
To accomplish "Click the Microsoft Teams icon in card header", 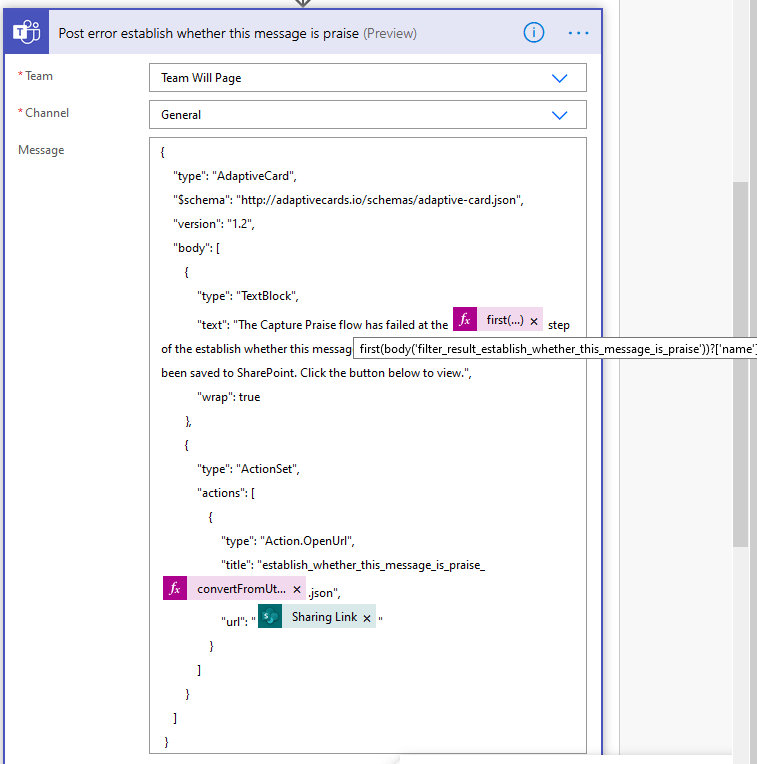I will point(24,33).
